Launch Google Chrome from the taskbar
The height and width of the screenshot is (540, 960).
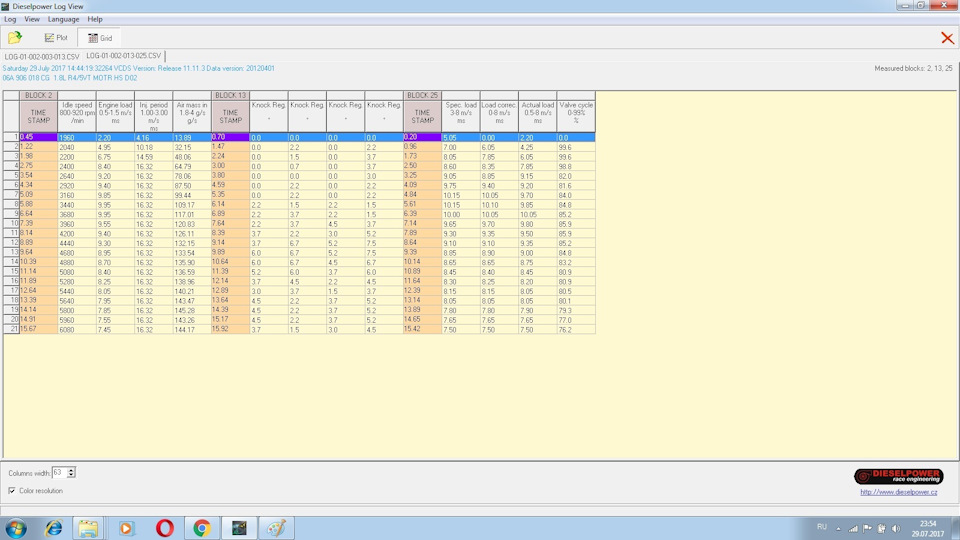tap(201, 528)
